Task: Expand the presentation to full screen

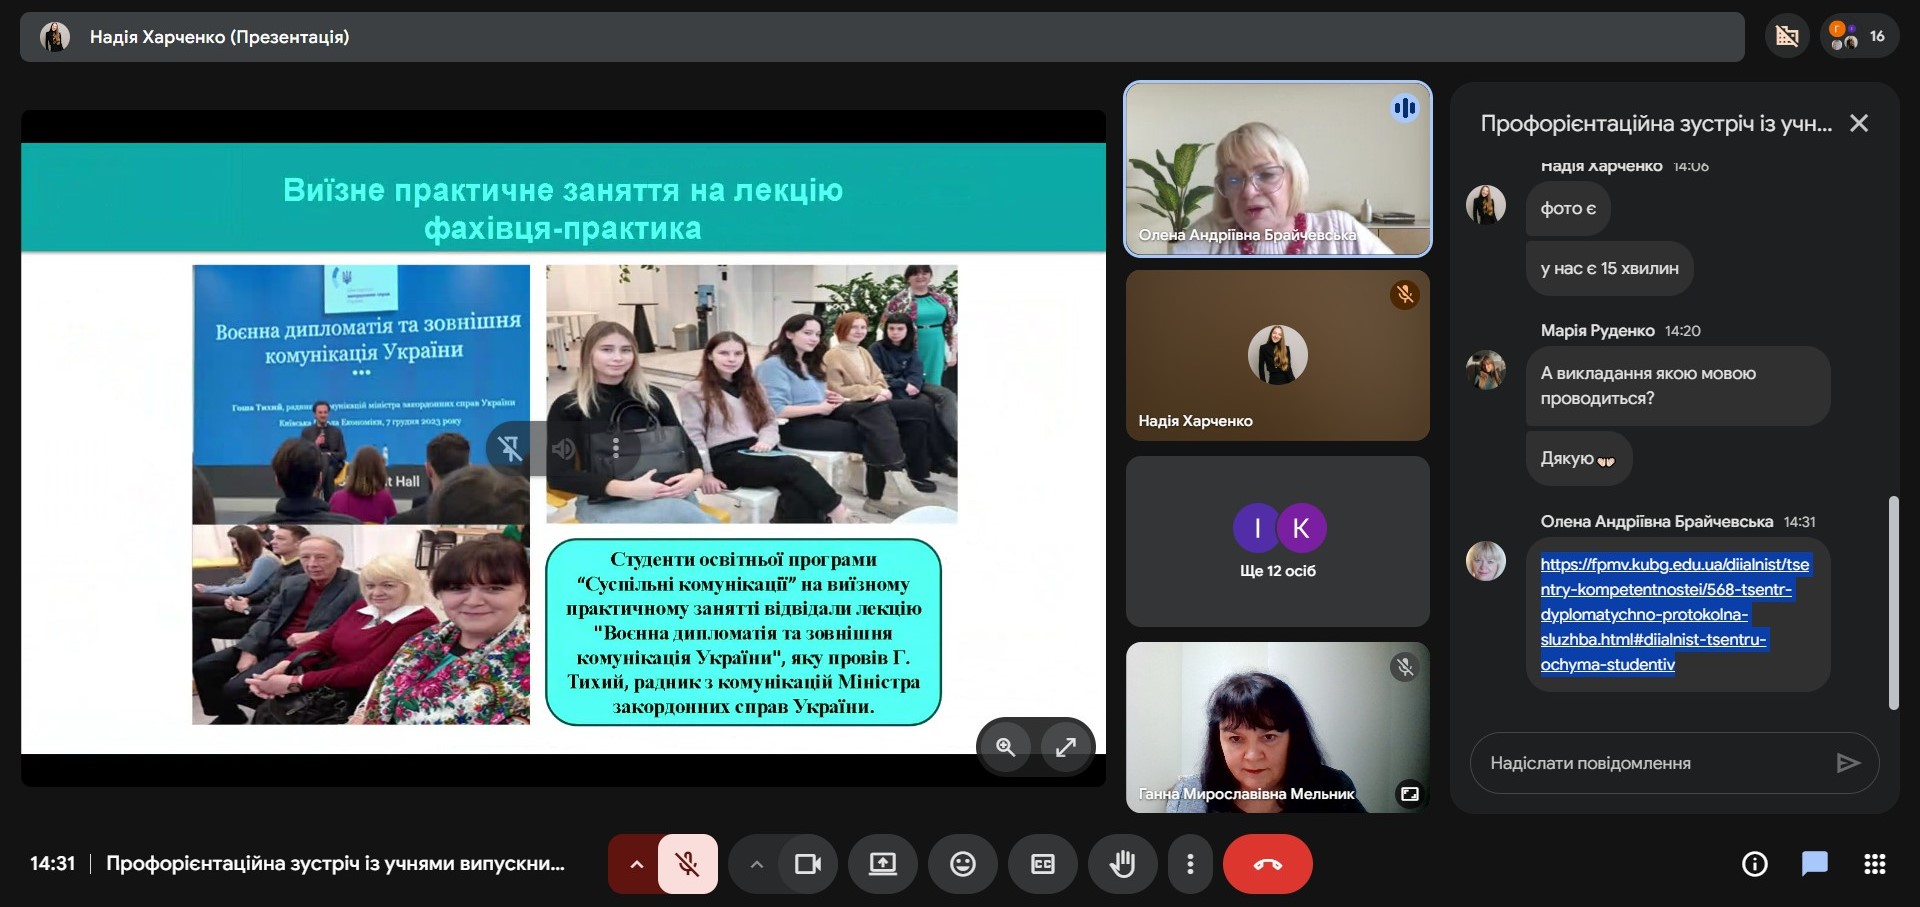Action: pos(1066,747)
